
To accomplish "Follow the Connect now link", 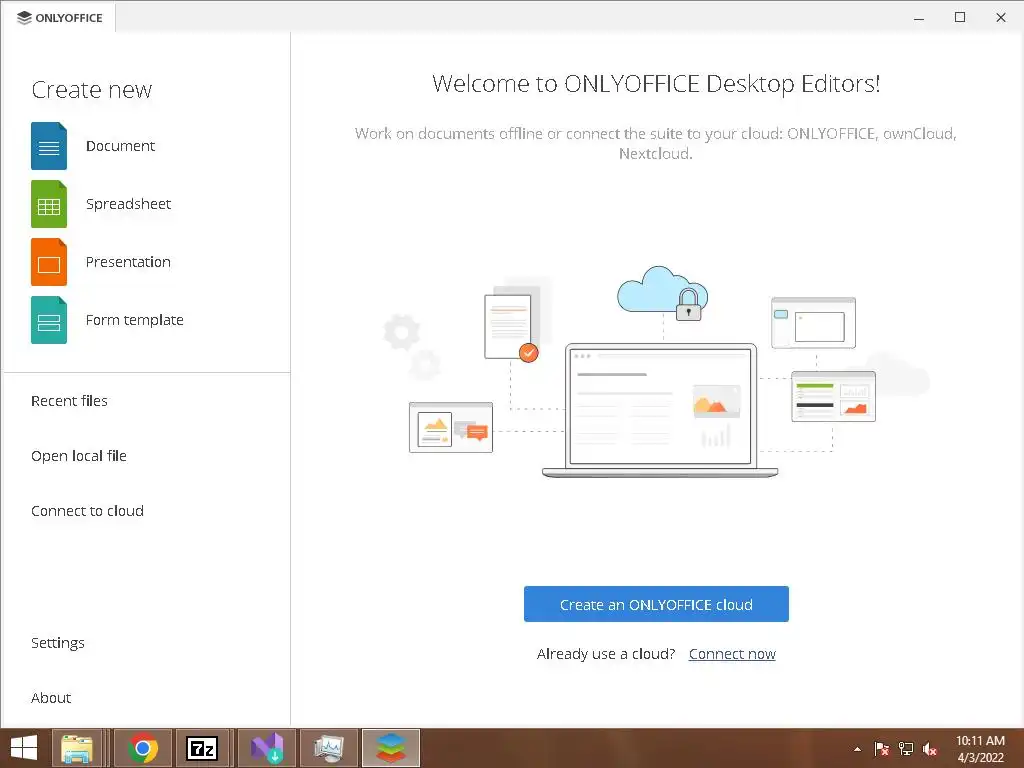I will click(732, 654).
